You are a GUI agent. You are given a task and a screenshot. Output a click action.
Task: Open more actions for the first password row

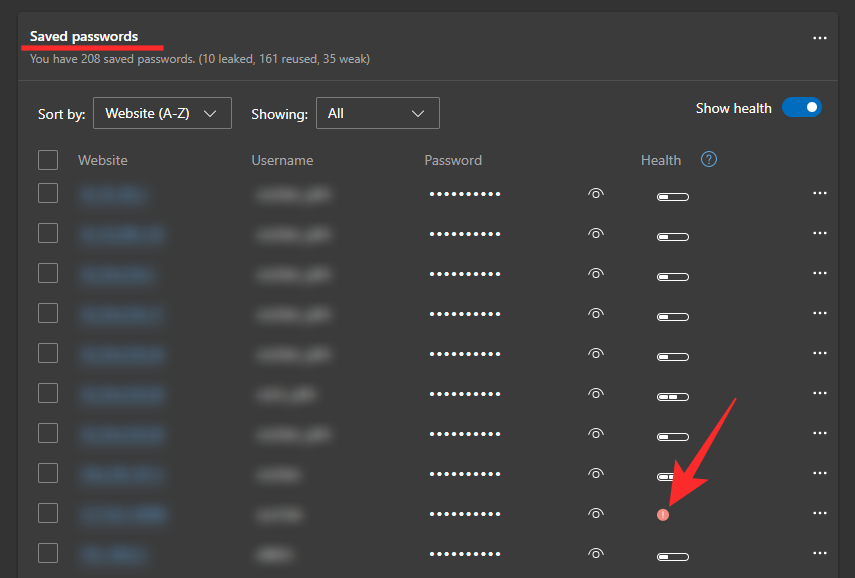(820, 194)
